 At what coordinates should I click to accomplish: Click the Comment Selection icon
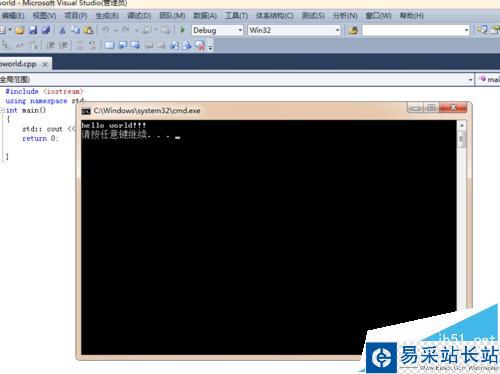point(80,45)
